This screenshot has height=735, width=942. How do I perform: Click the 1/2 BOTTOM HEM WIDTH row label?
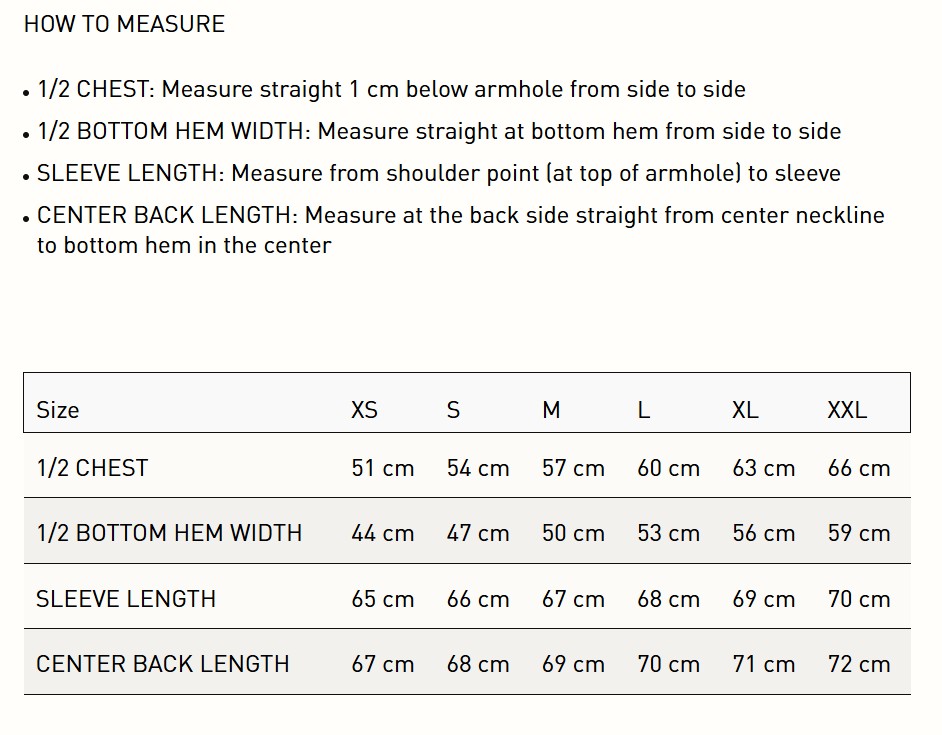pos(169,533)
